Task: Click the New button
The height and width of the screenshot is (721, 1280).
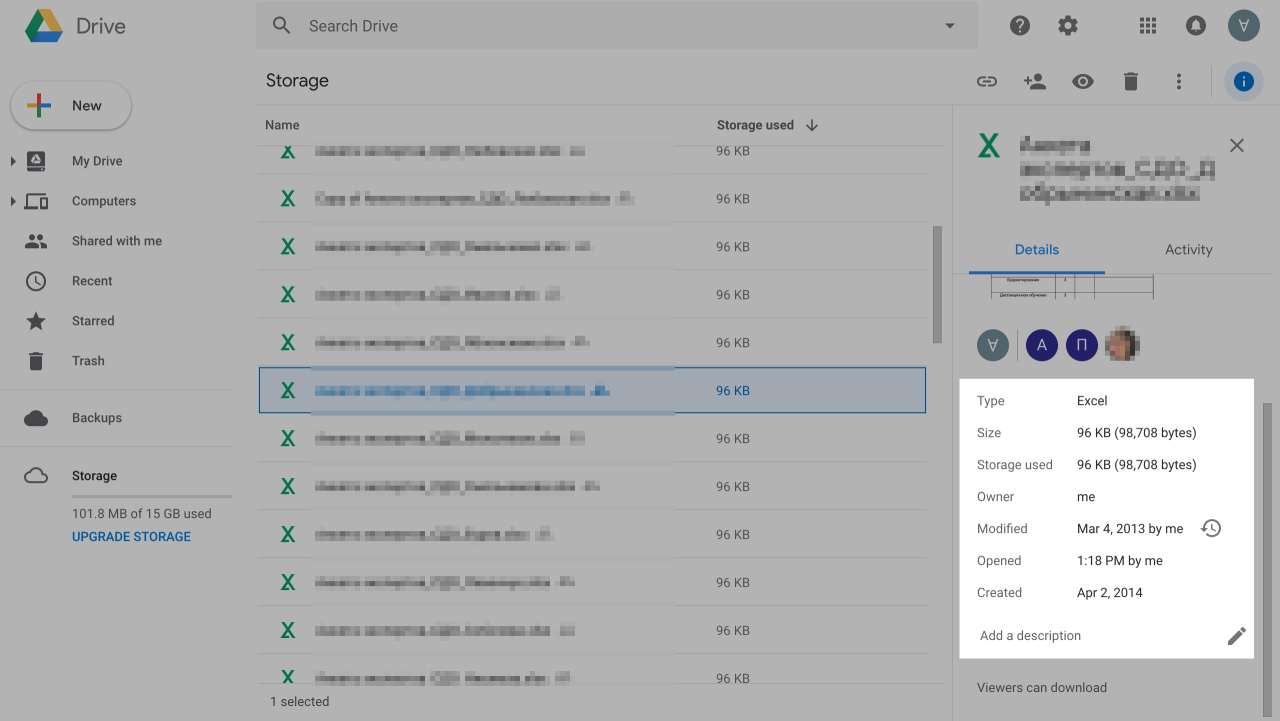Action: (71, 106)
